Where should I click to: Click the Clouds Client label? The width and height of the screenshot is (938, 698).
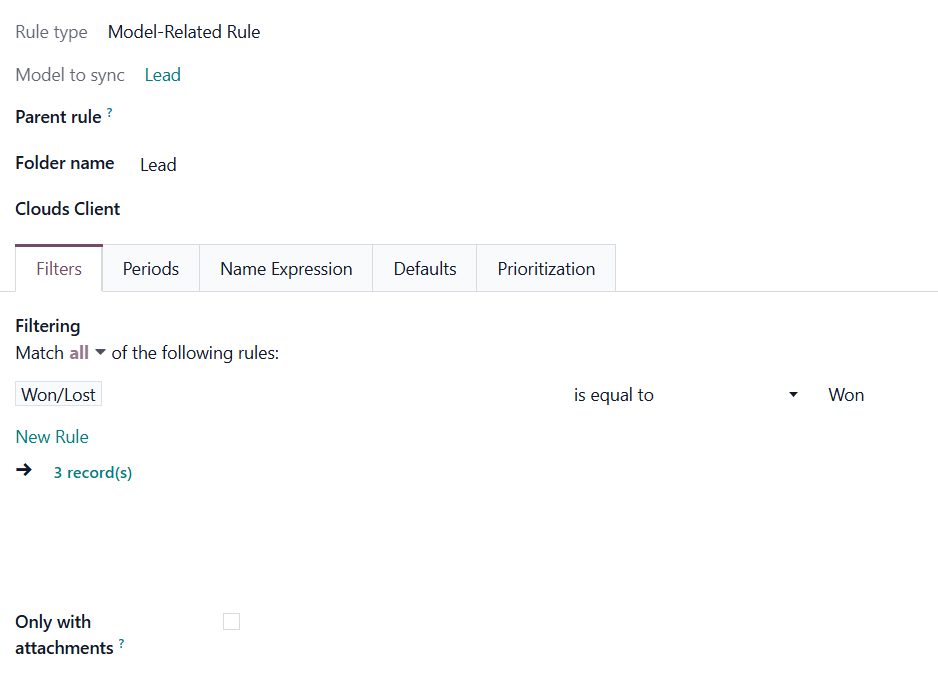click(68, 209)
